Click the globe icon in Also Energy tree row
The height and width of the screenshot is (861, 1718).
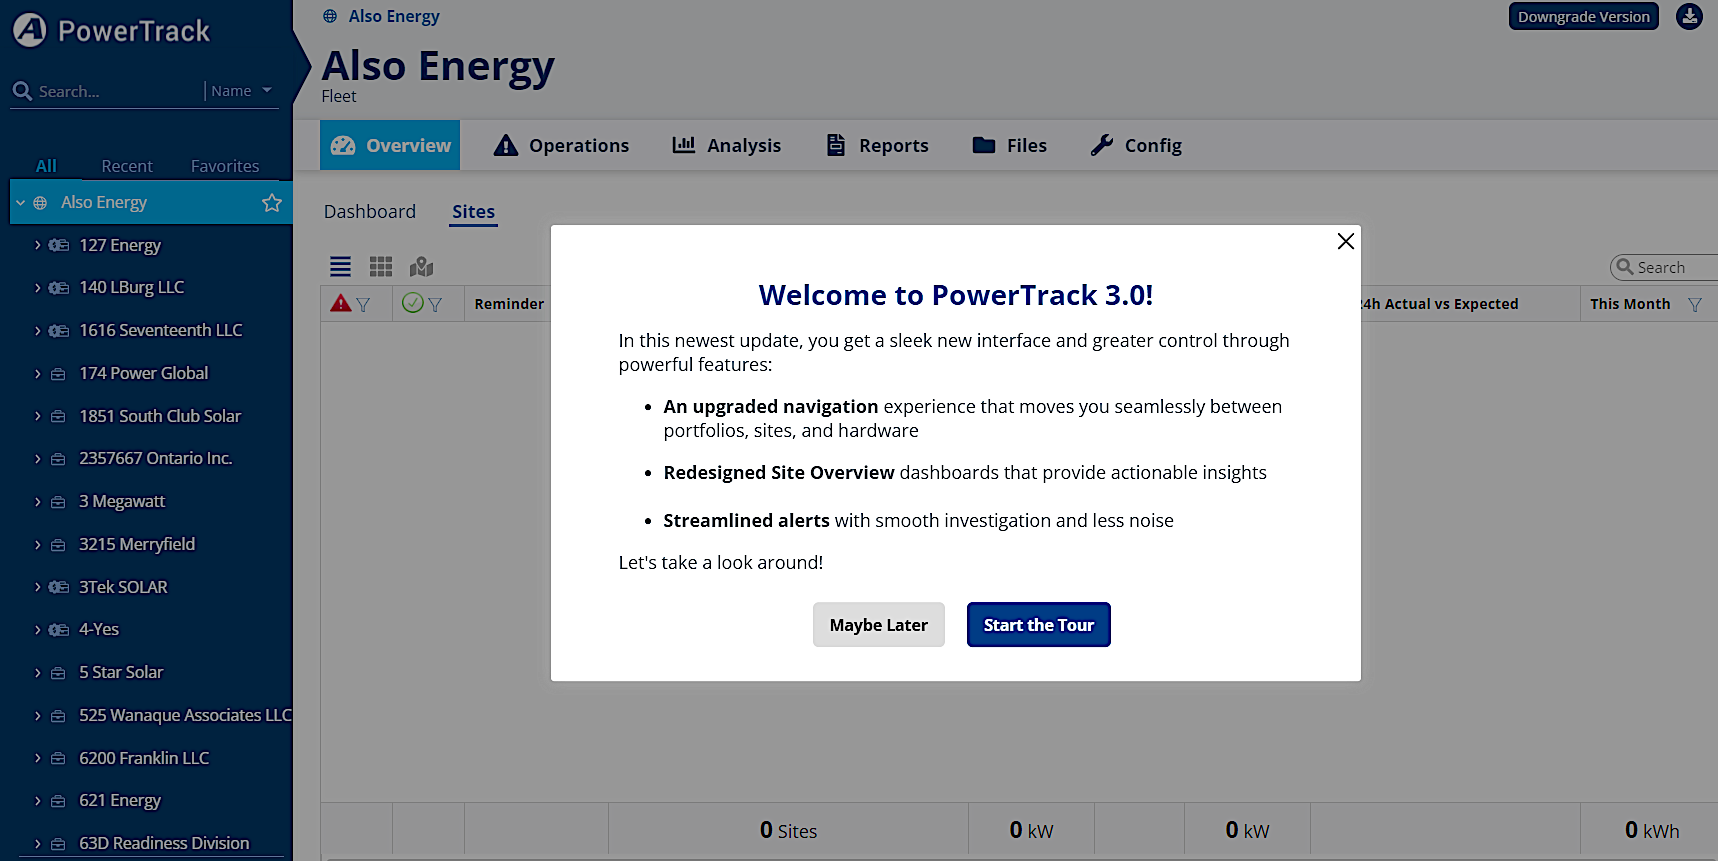click(40, 203)
